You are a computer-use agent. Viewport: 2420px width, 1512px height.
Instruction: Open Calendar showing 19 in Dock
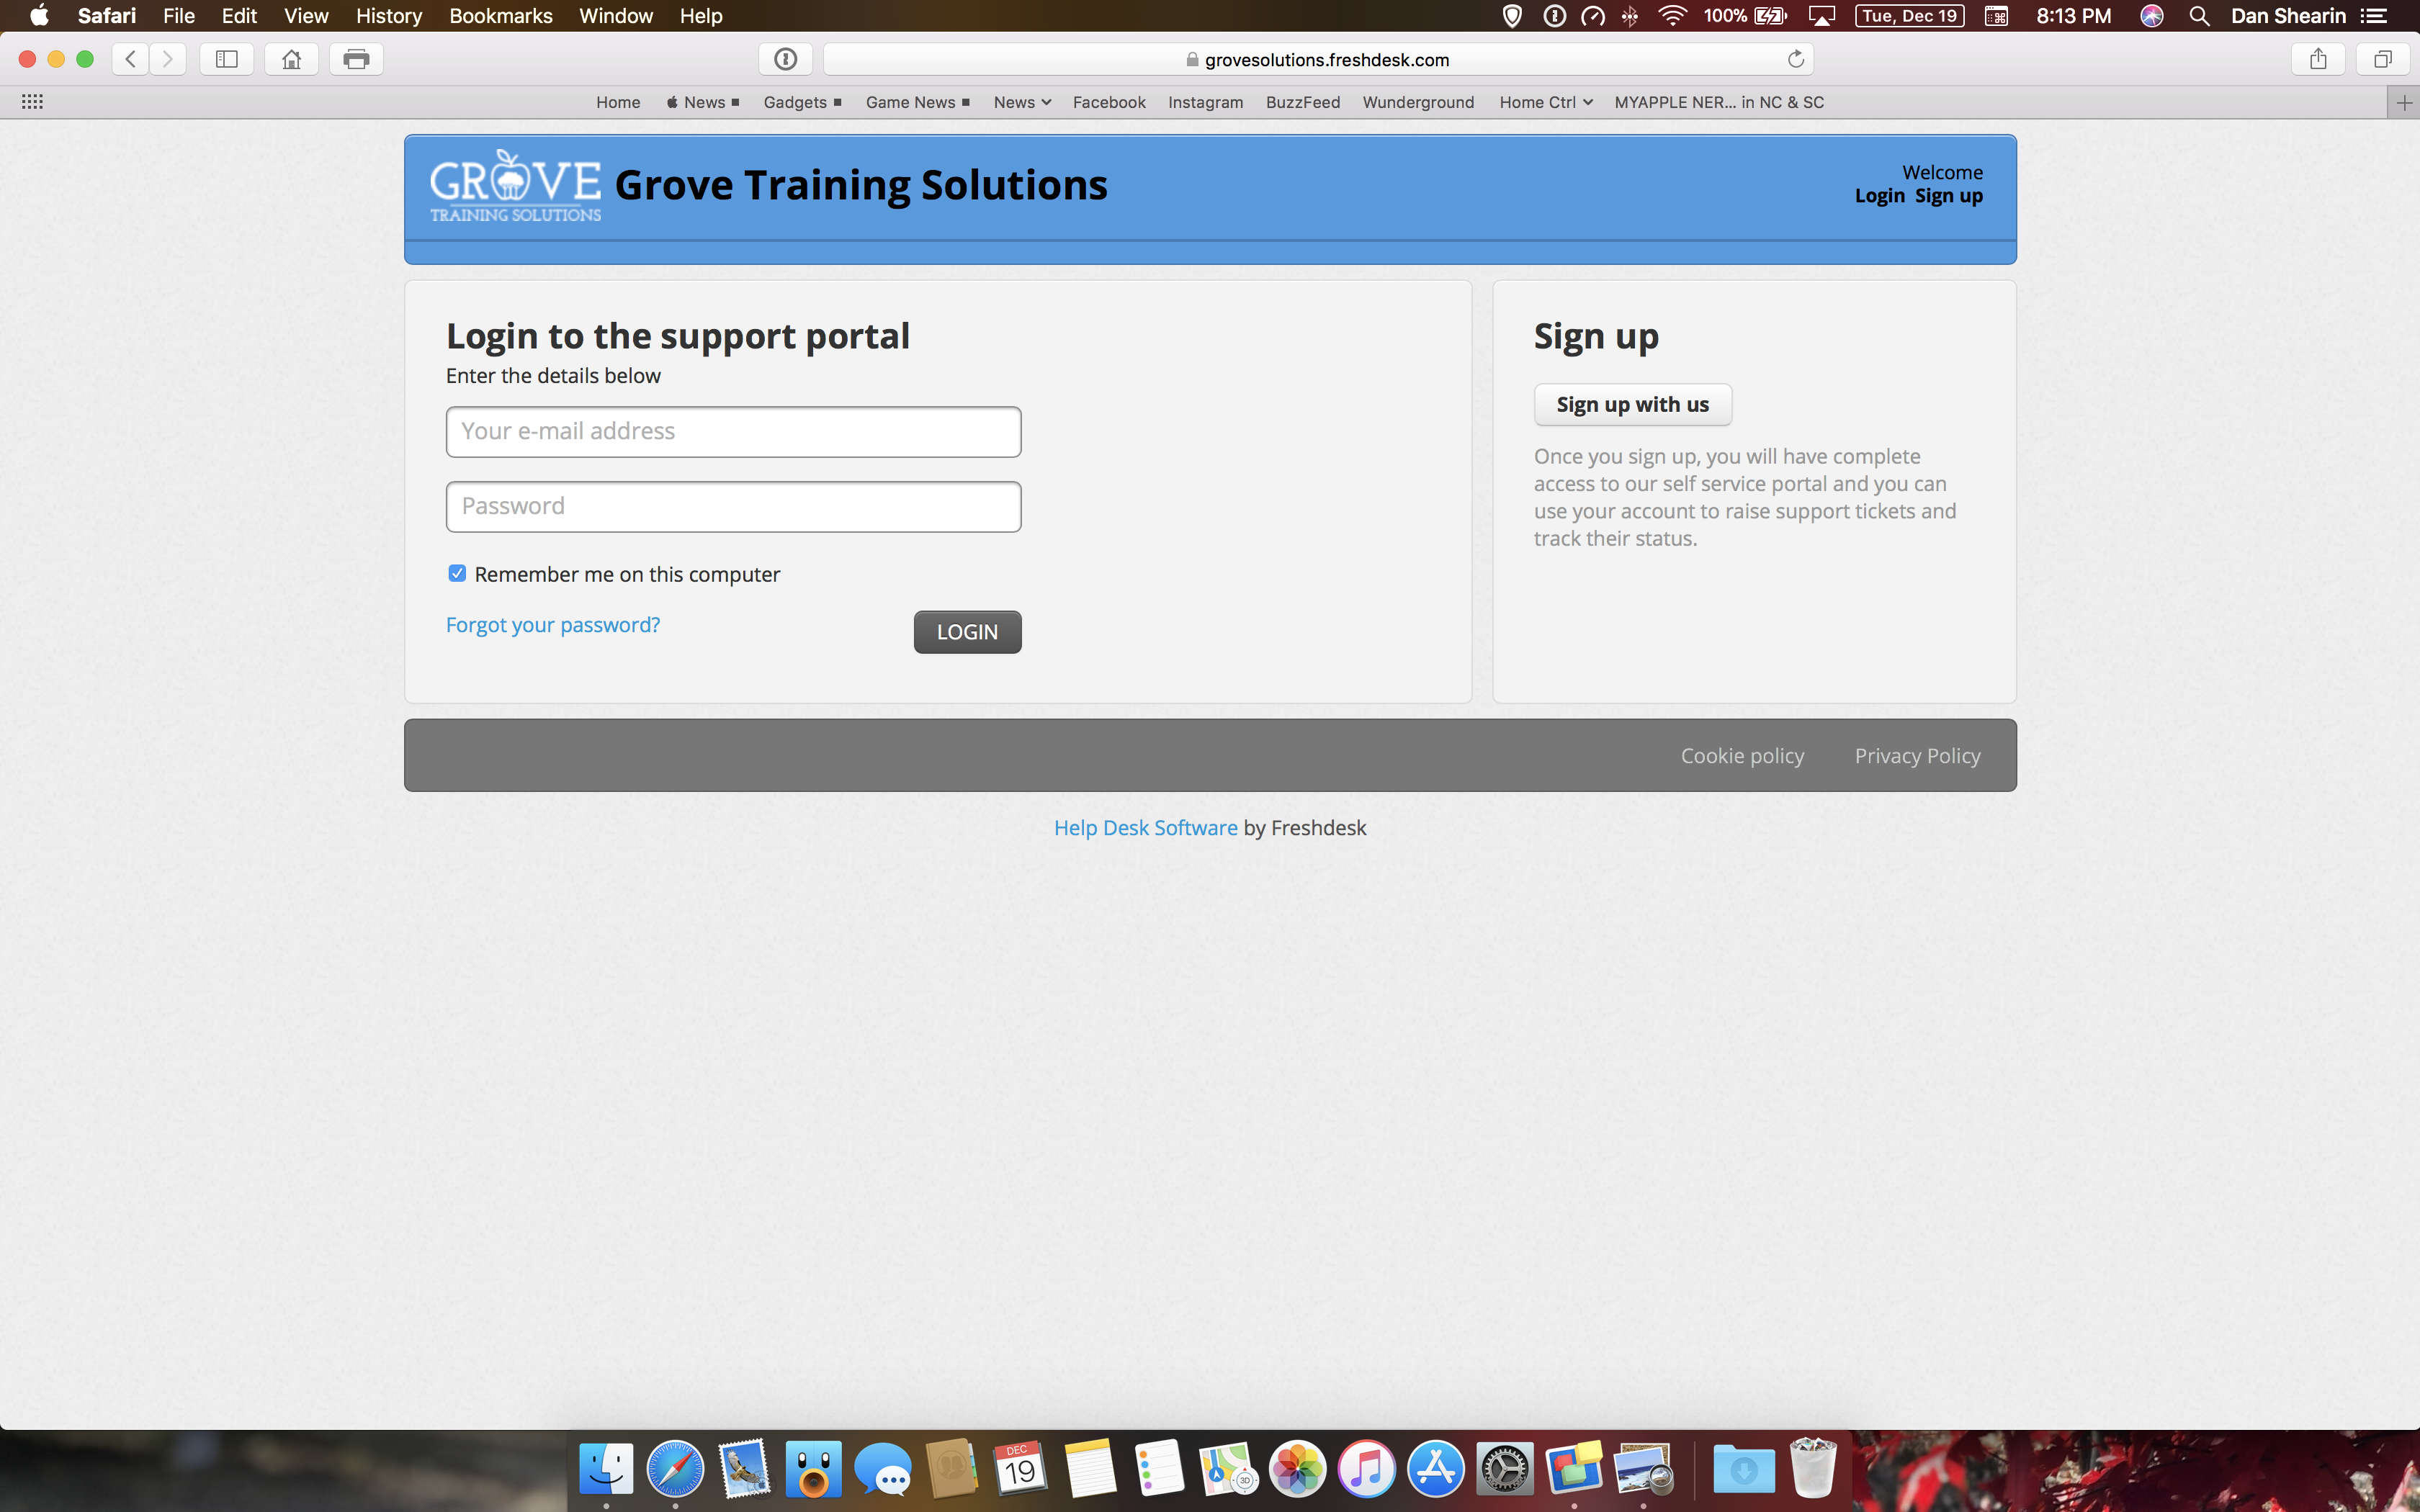1020,1468
